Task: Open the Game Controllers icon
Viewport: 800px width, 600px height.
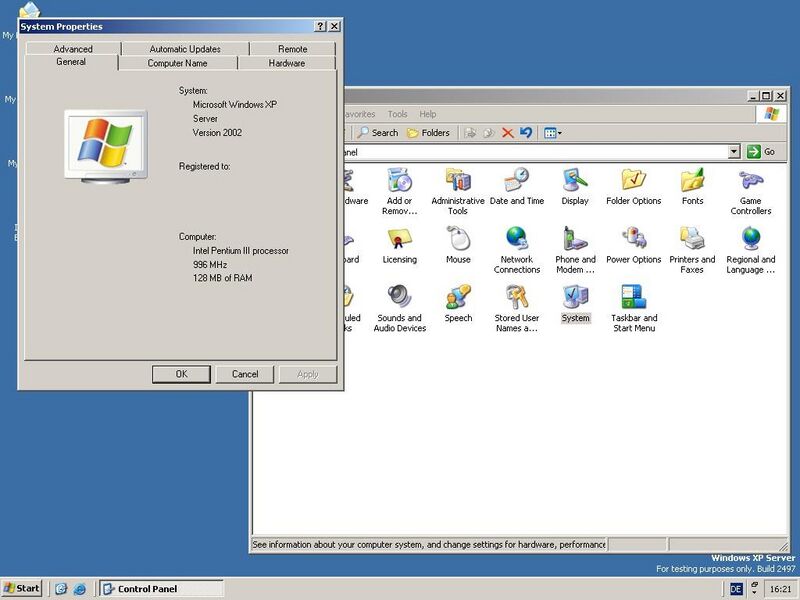Action: coord(750,181)
